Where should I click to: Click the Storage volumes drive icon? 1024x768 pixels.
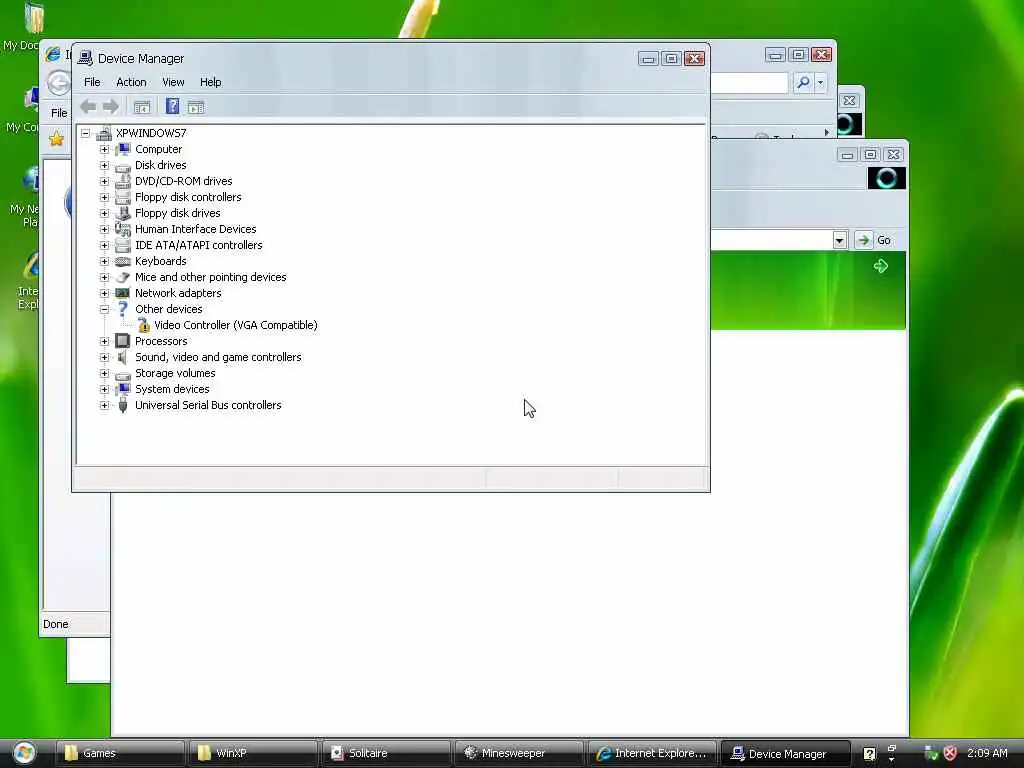click(x=123, y=374)
